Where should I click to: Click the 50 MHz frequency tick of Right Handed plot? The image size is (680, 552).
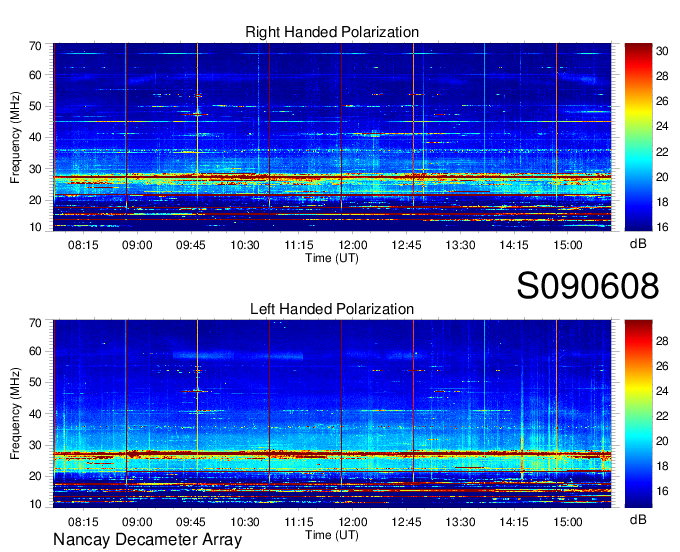[x=36, y=106]
